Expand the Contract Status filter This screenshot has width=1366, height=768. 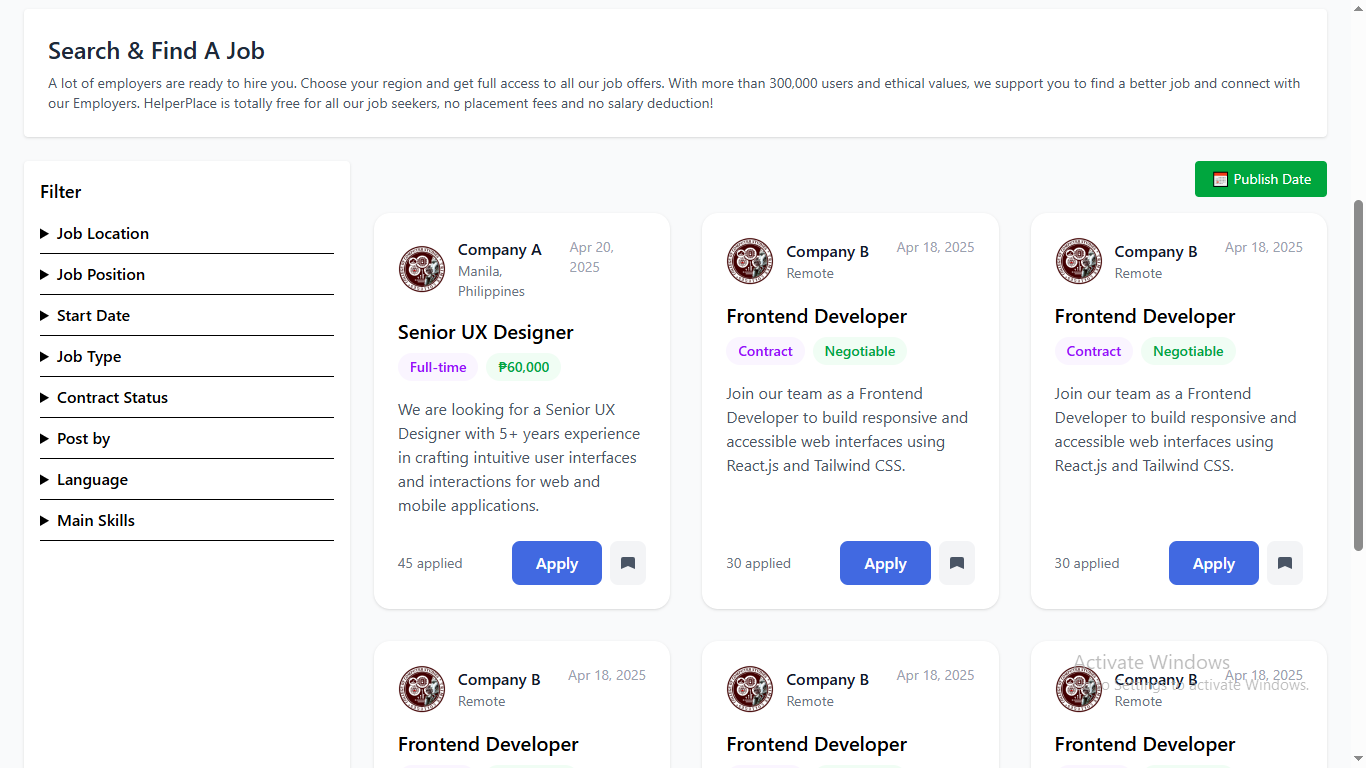click(112, 398)
